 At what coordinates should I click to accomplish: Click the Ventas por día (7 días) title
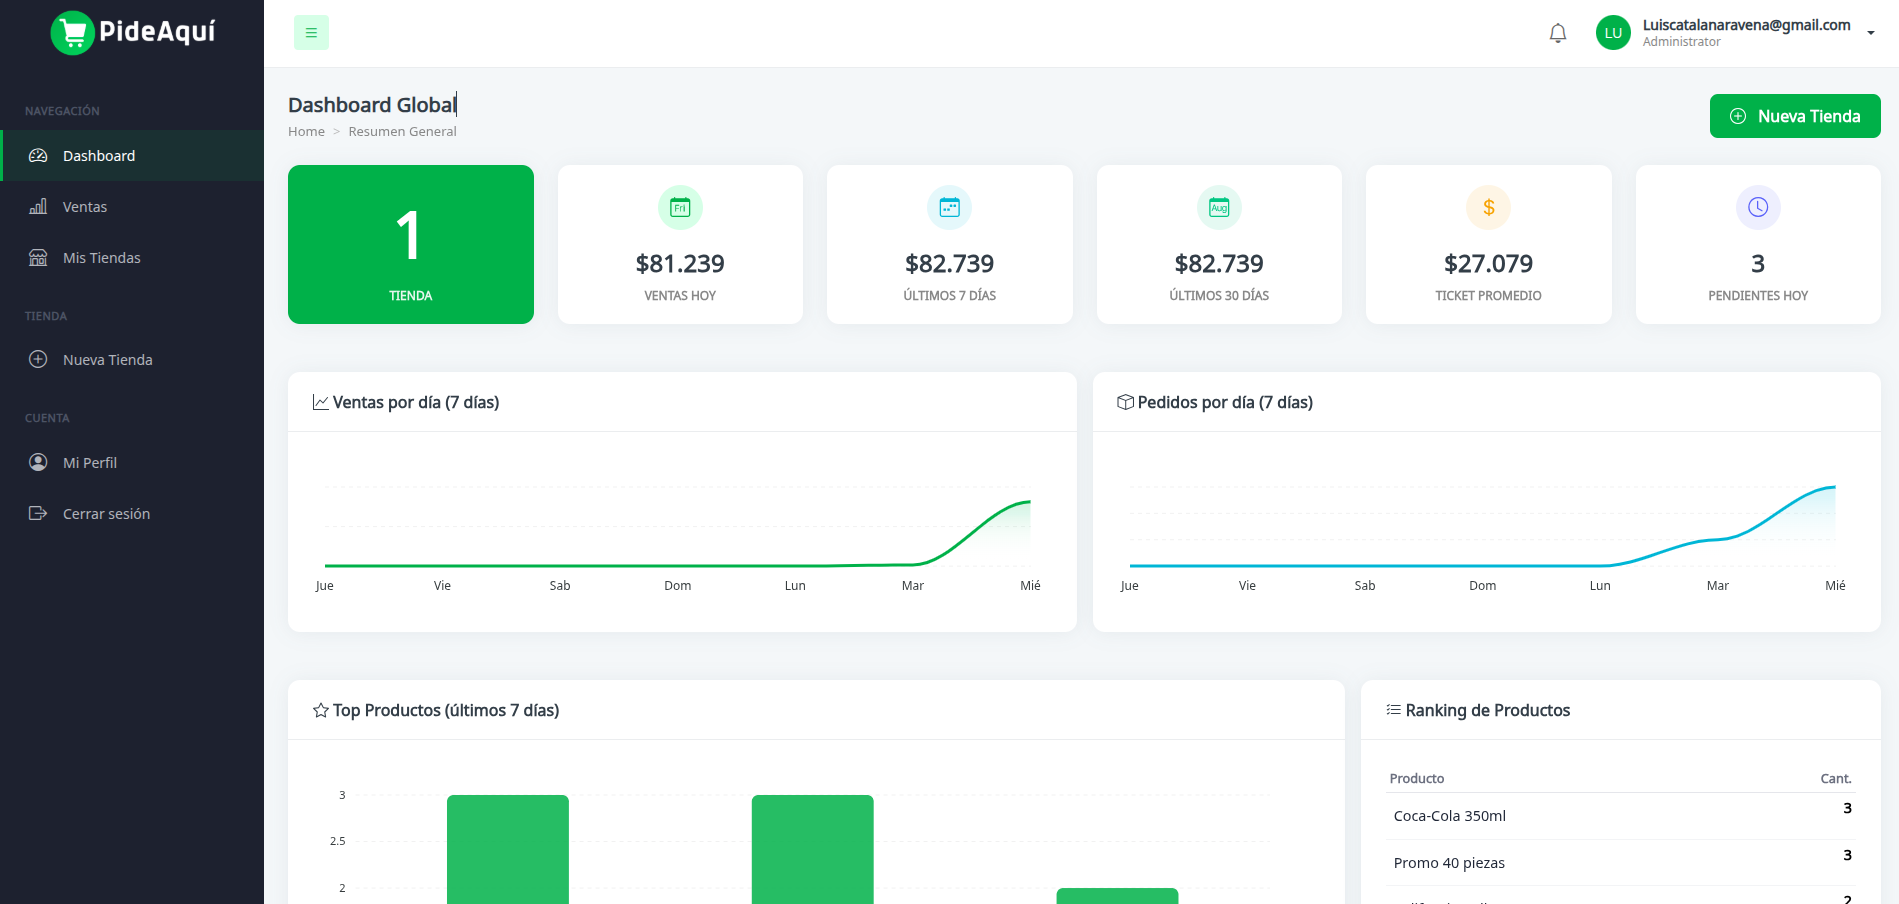[416, 402]
